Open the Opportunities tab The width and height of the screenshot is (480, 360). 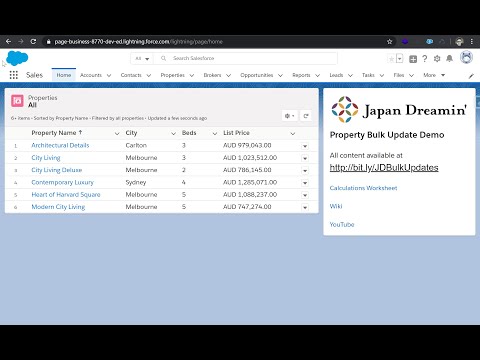(x=257, y=75)
